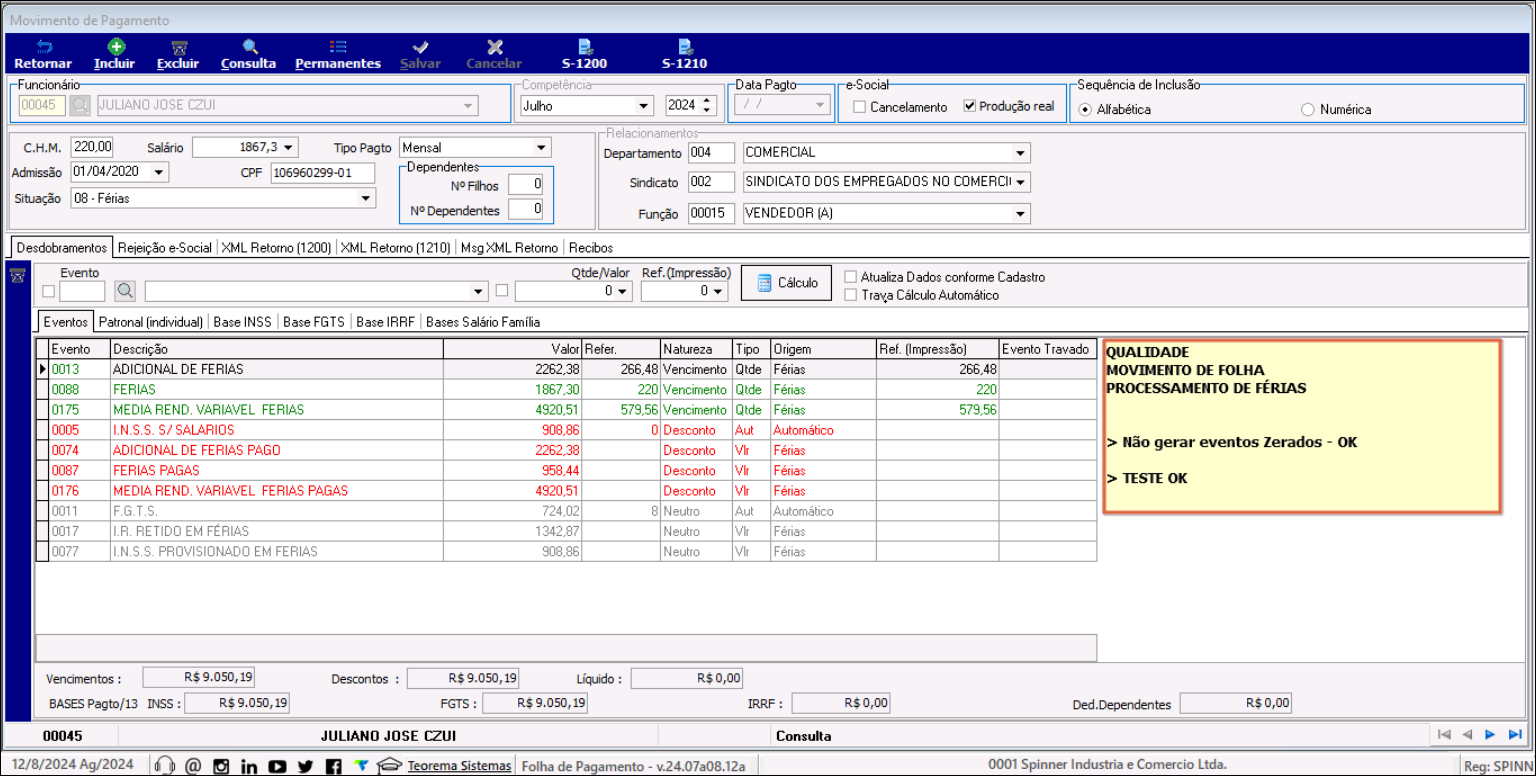Expand the Departamento COMERCIAL dropdown
Screen dimensions: 1536x776
click(1020, 153)
